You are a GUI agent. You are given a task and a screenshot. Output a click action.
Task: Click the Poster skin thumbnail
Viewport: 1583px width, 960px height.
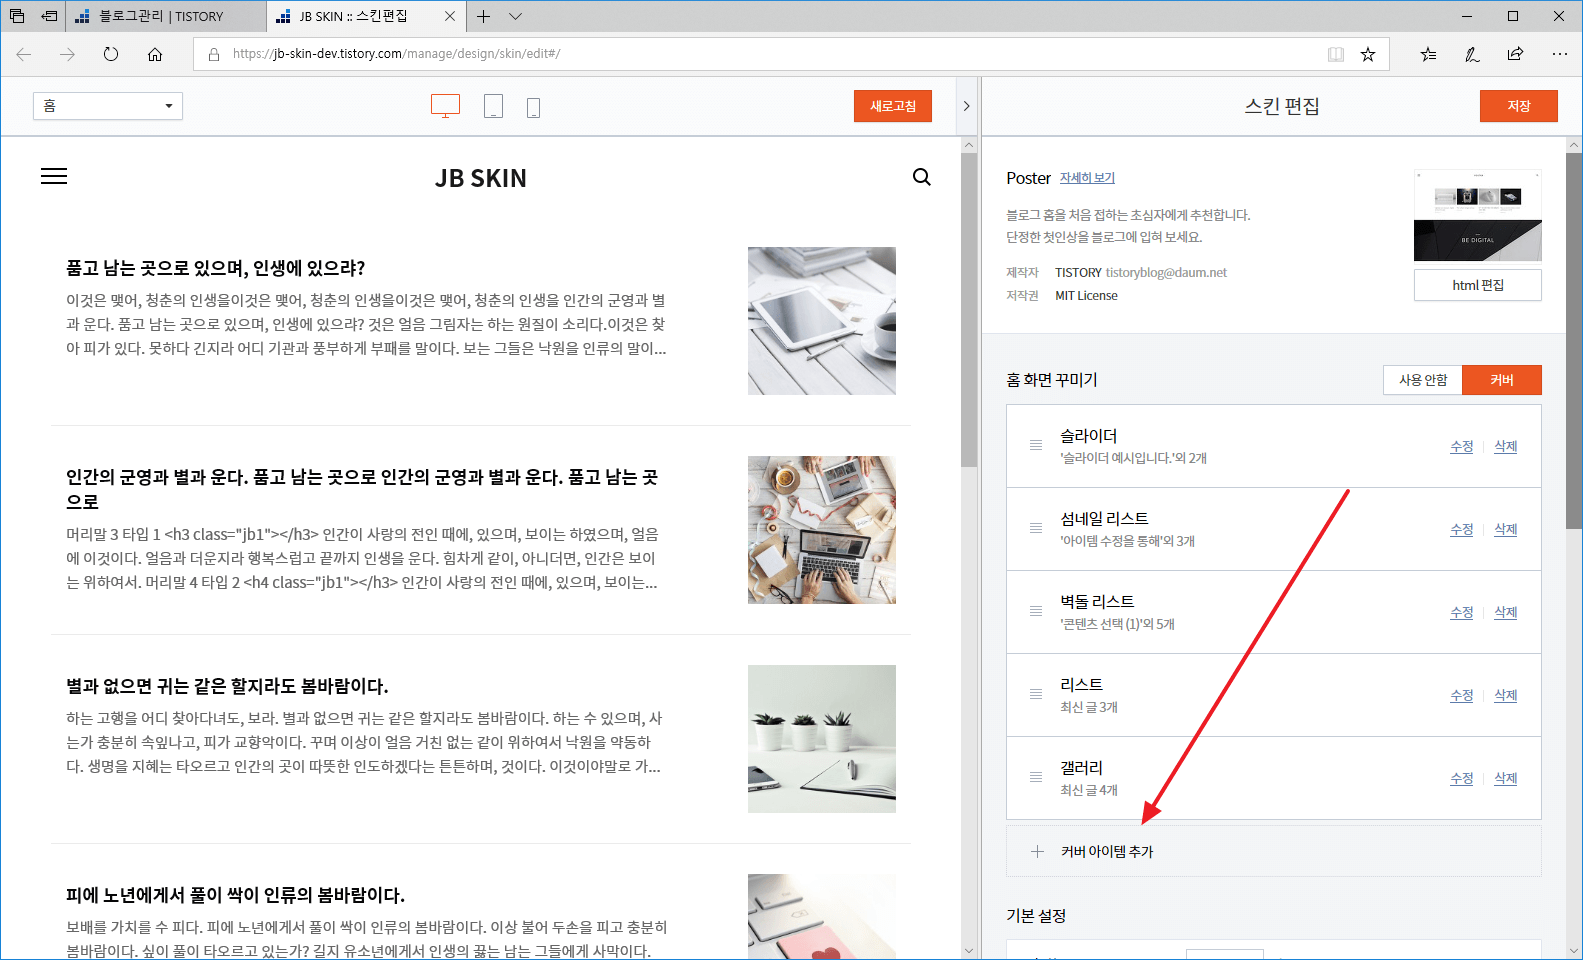pyautogui.click(x=1478, y=215)
